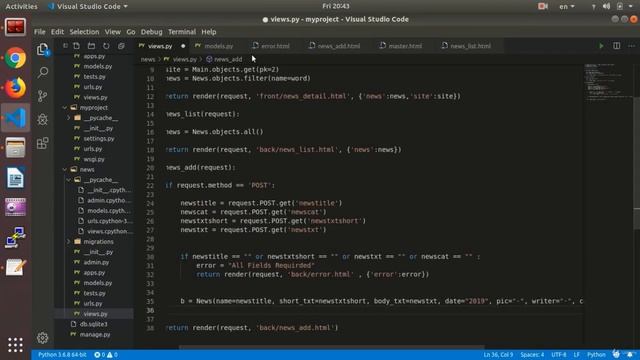Click the errors and warnings status indicator
This screenshot has width=640, height=360.
click(x=106, y=355)
